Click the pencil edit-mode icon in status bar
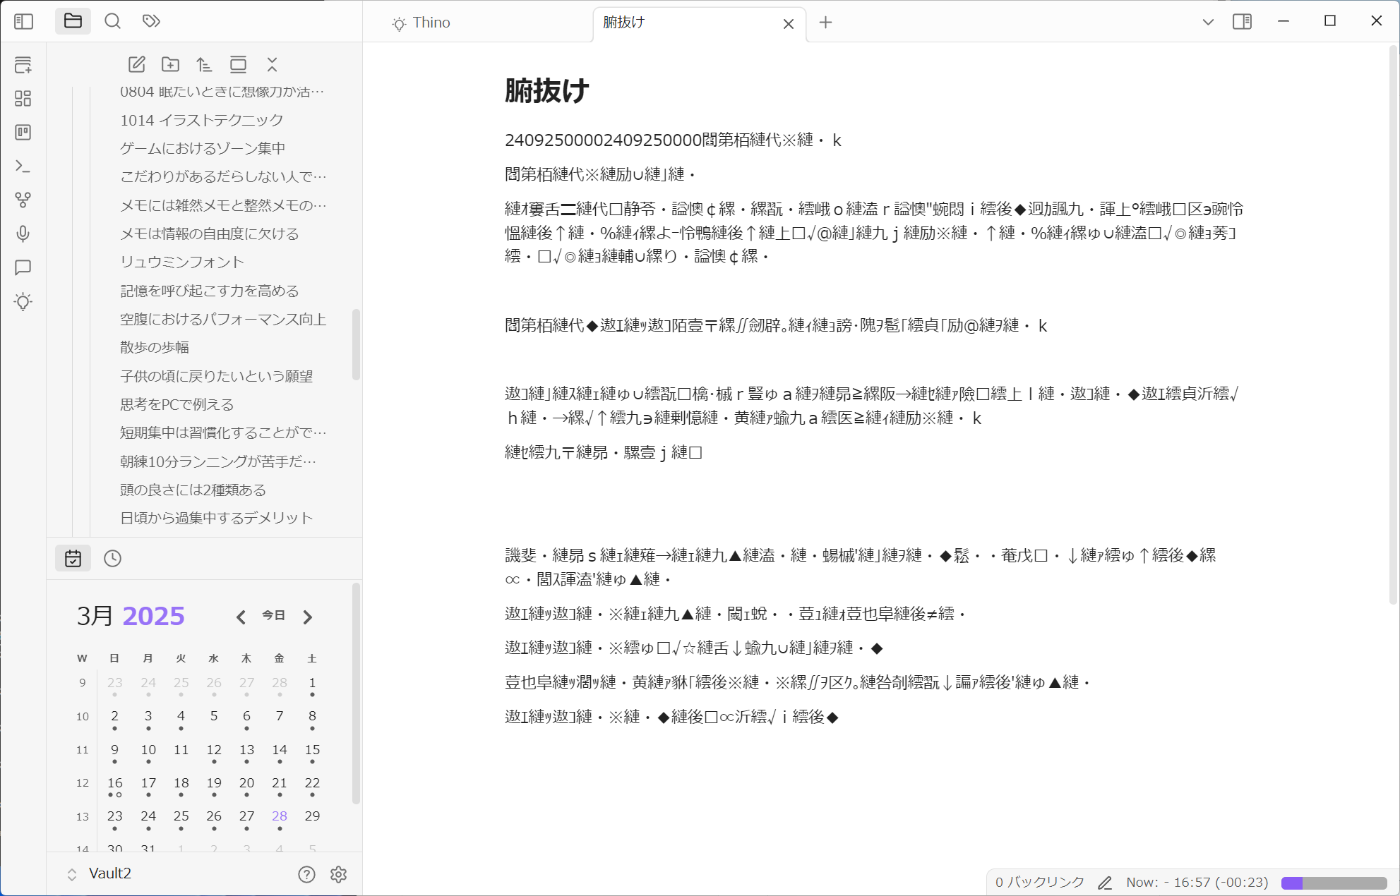1400x896 pixels. click(1105, 883)
